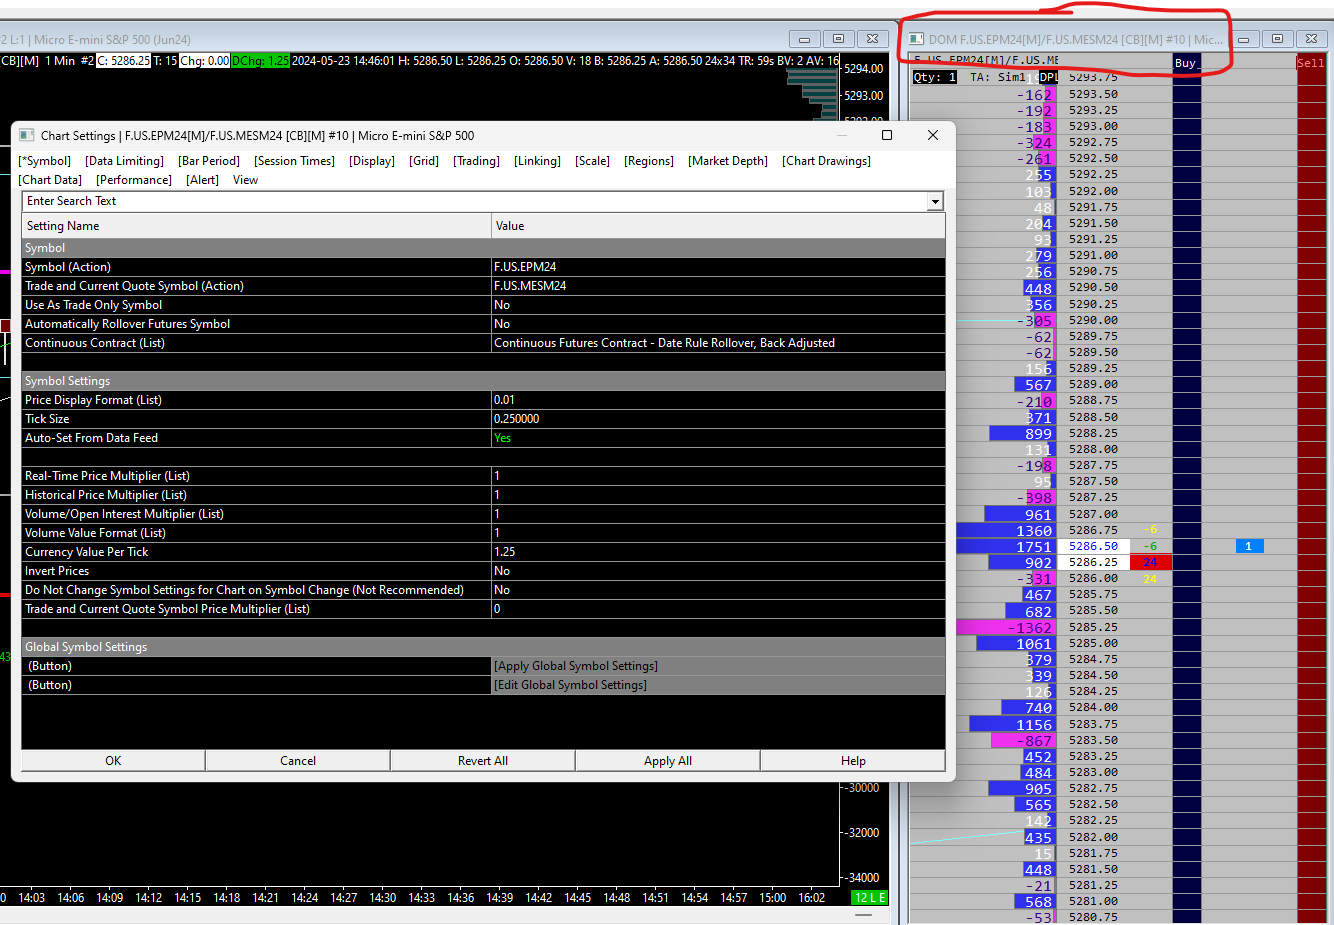Click the DOM window title bar icon
The width and height of the screenshot is (1334, 925).
pyautogui.click(x=916, y=39)
